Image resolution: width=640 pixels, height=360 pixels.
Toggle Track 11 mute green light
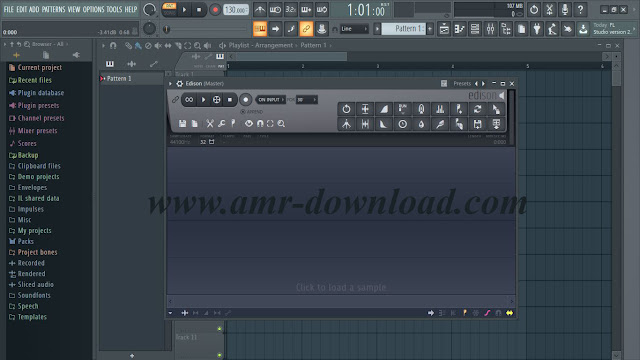pyautogui.click(x=220, y=329)
